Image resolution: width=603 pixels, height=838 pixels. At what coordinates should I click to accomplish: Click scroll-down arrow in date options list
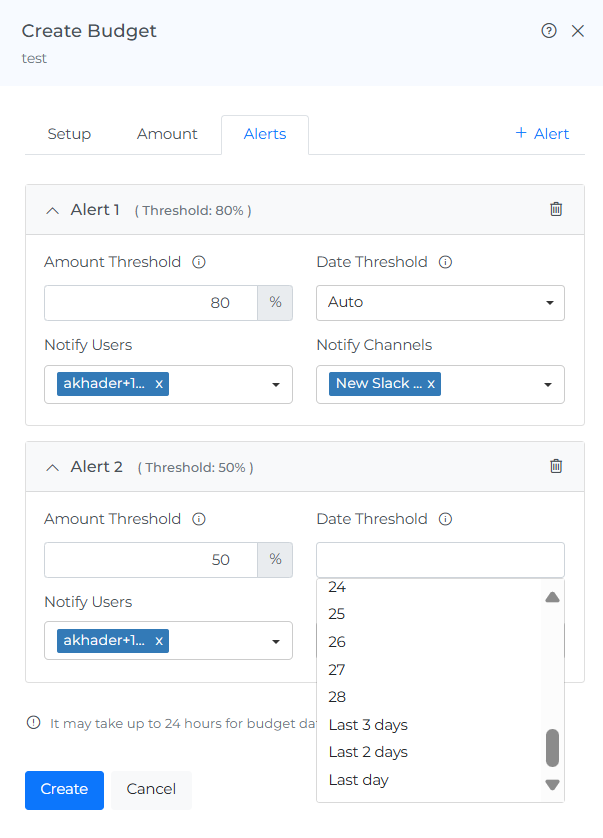coord(552,785)
